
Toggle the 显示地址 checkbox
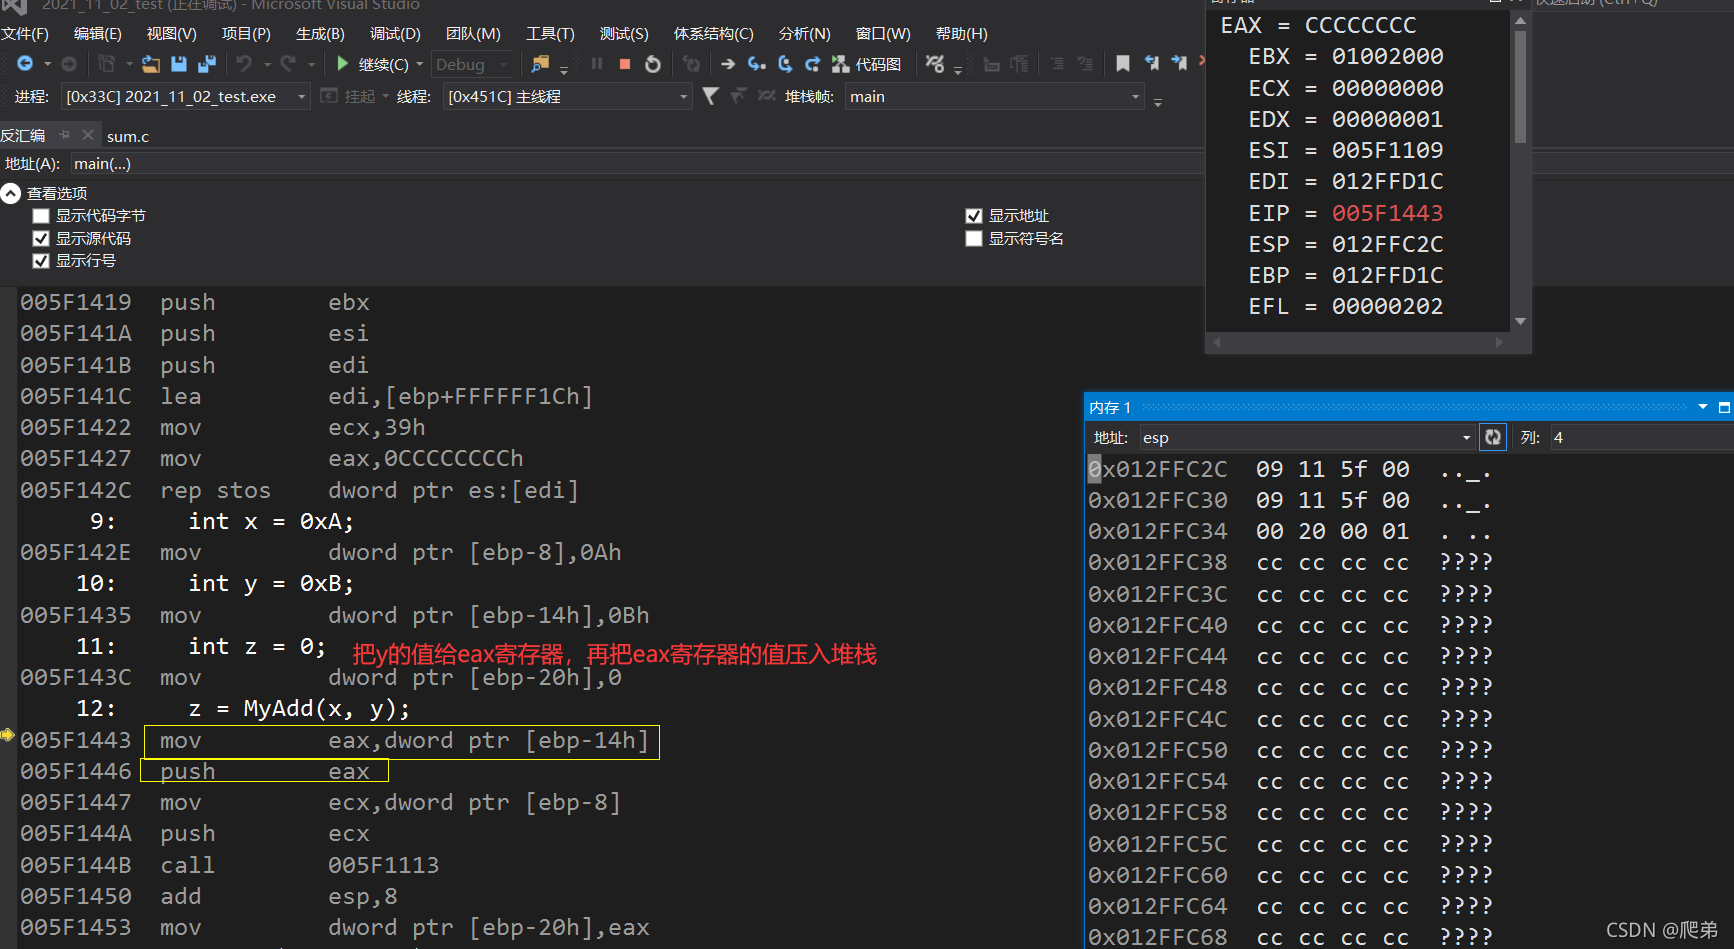(x=974, y=216)
